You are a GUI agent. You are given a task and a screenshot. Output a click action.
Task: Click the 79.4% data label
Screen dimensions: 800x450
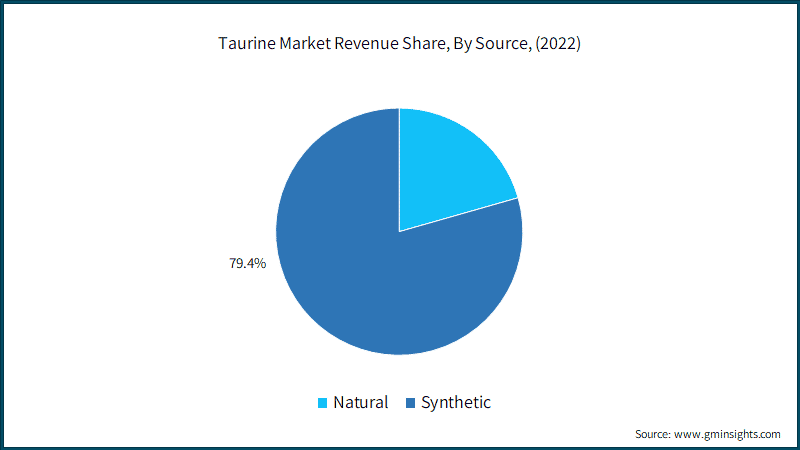[247, 263]
